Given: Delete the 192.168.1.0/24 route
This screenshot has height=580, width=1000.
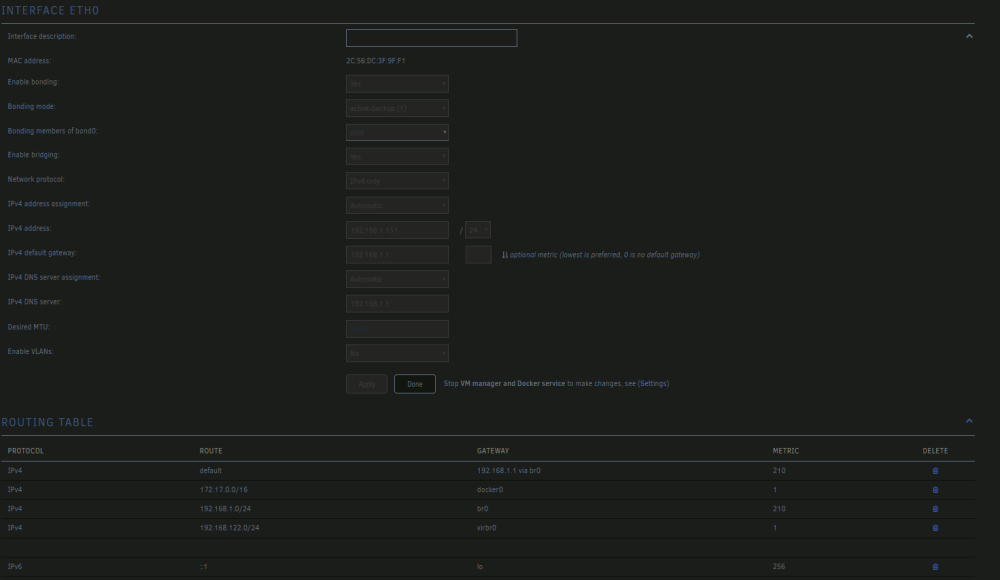Looking at the screenshot, I should pos(935,509).
